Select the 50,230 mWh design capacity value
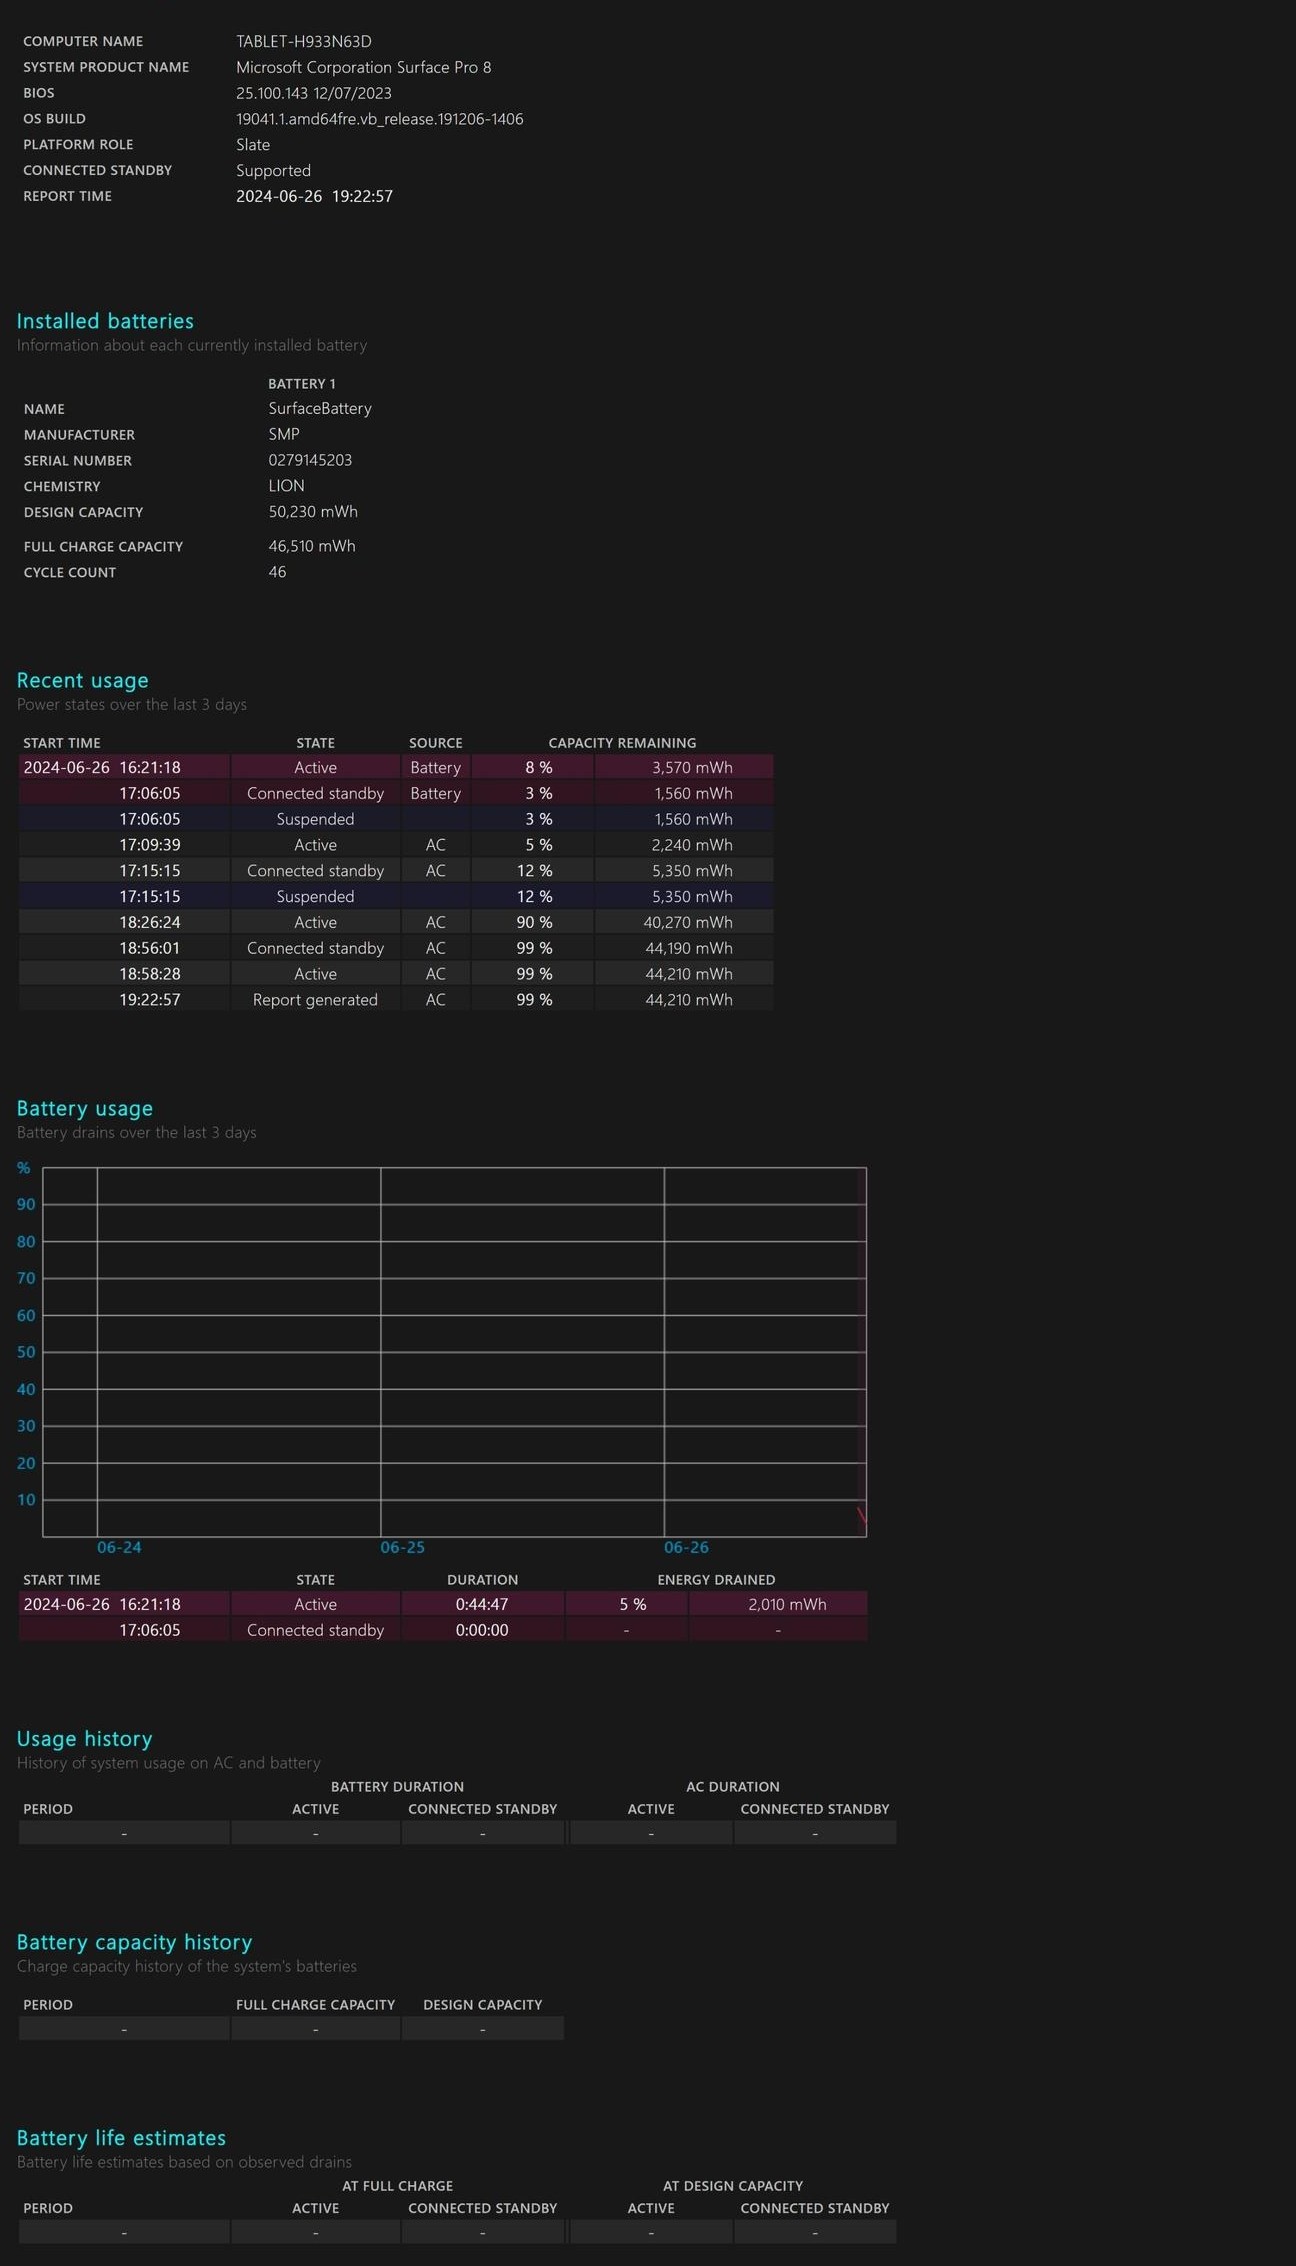This screenshot has width=1296, height=2266. click(x=313, y=511)
